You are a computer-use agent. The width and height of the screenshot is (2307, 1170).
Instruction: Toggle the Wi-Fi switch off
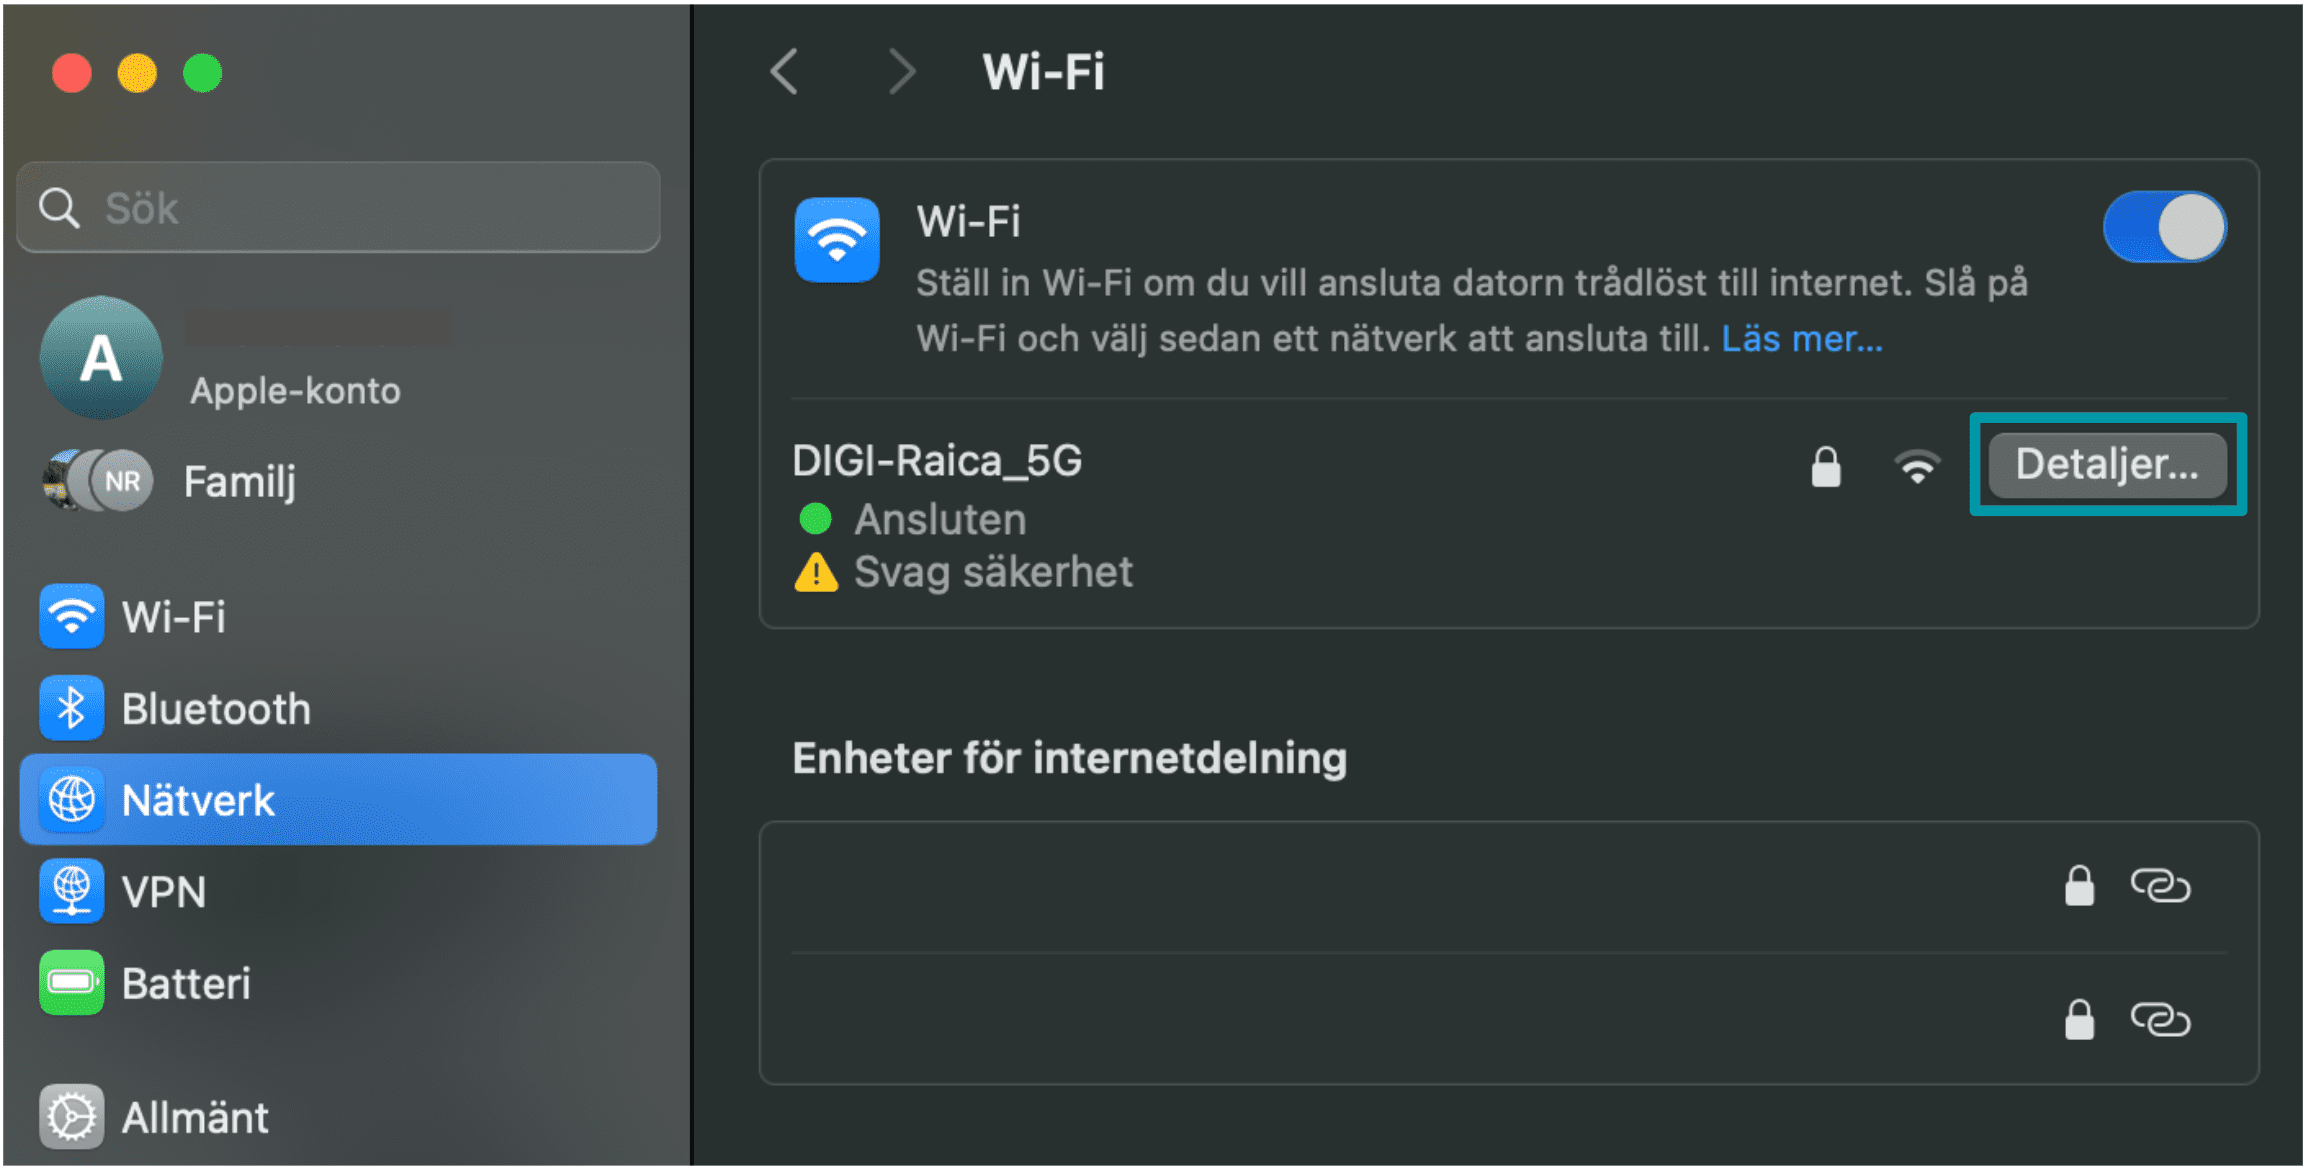point(2164,227)
